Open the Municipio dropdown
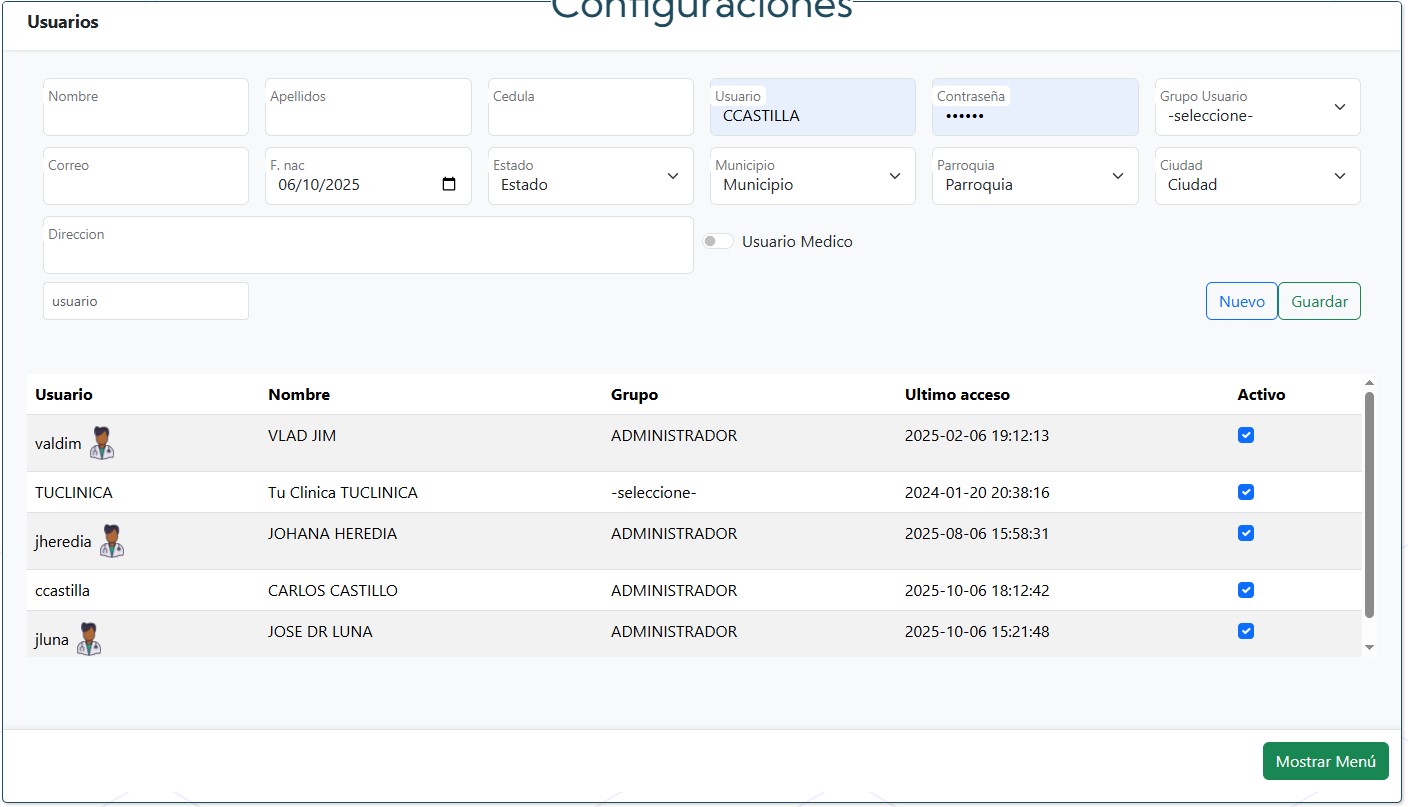1408x807 pixels. point(812,176)
